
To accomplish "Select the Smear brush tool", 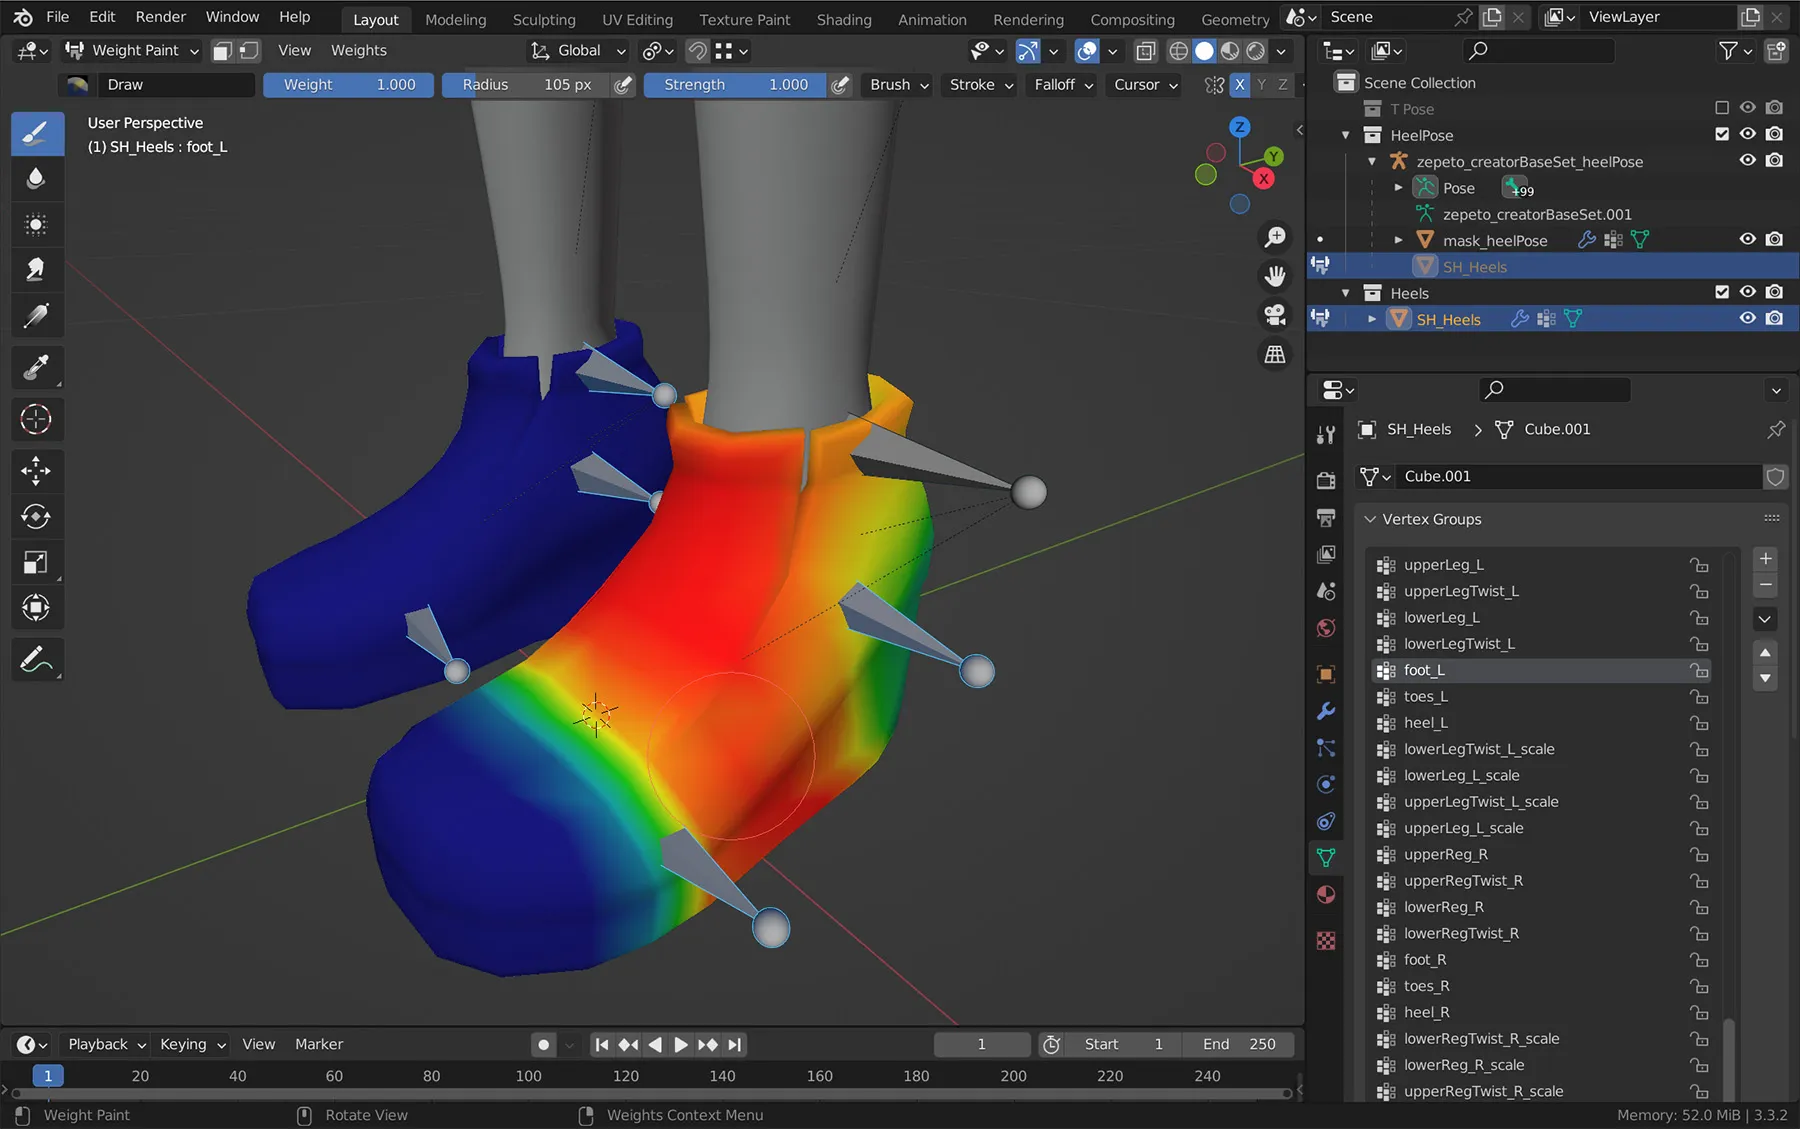I will pos(36,269).
